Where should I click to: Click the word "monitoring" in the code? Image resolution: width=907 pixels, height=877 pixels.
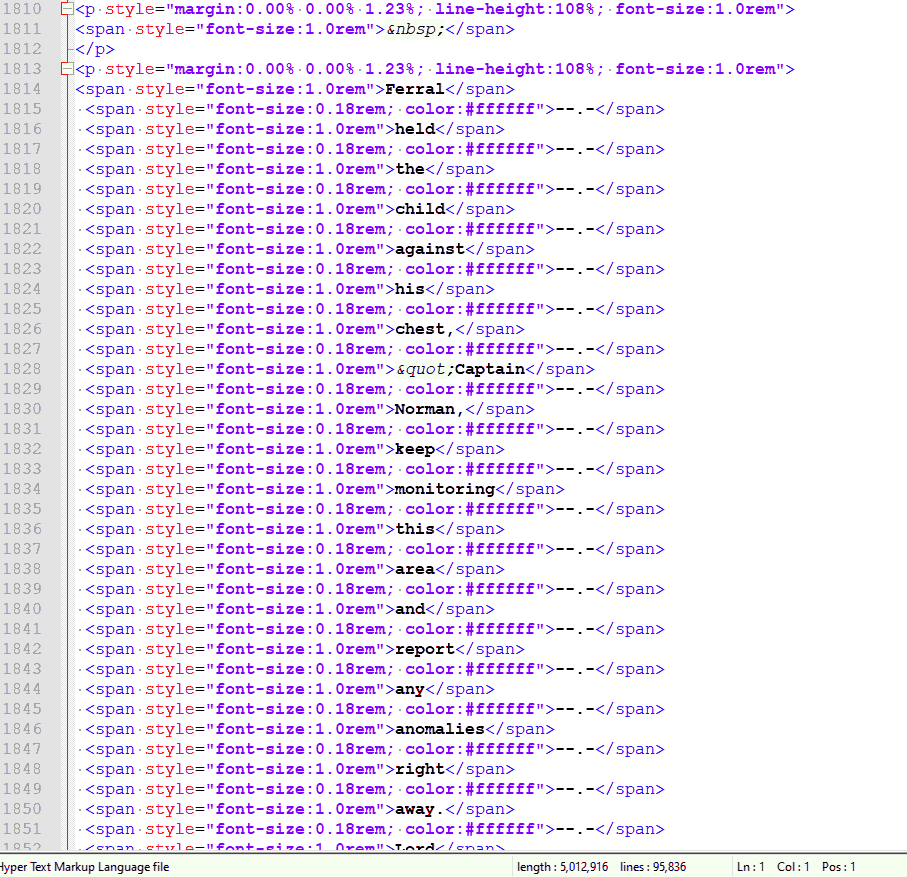click(445, 489)
